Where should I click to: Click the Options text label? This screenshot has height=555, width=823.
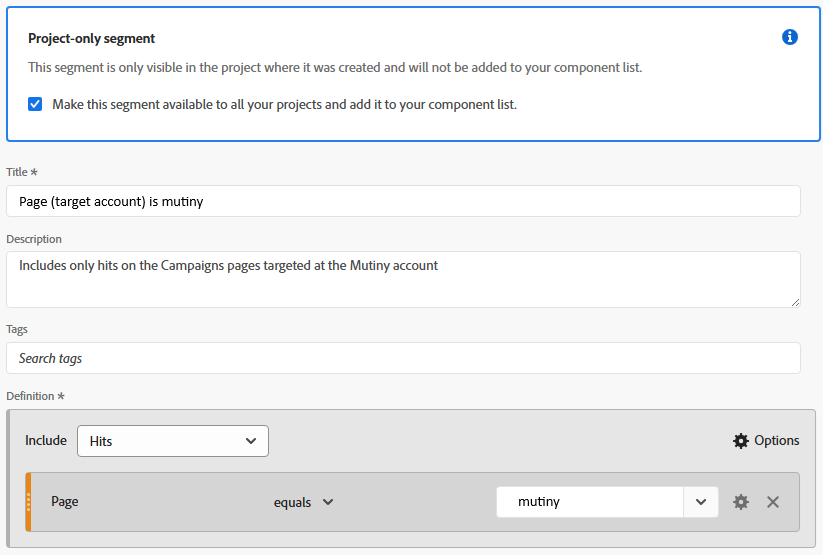[x=777, y=441]
